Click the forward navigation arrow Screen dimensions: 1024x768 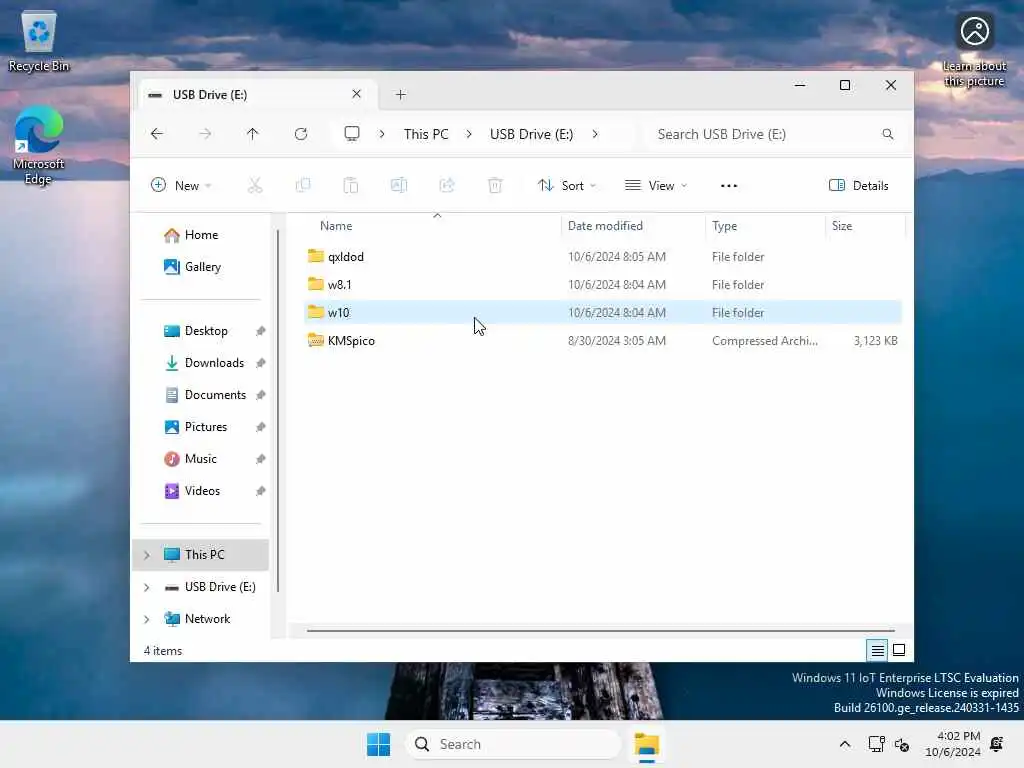click(205, 134)
